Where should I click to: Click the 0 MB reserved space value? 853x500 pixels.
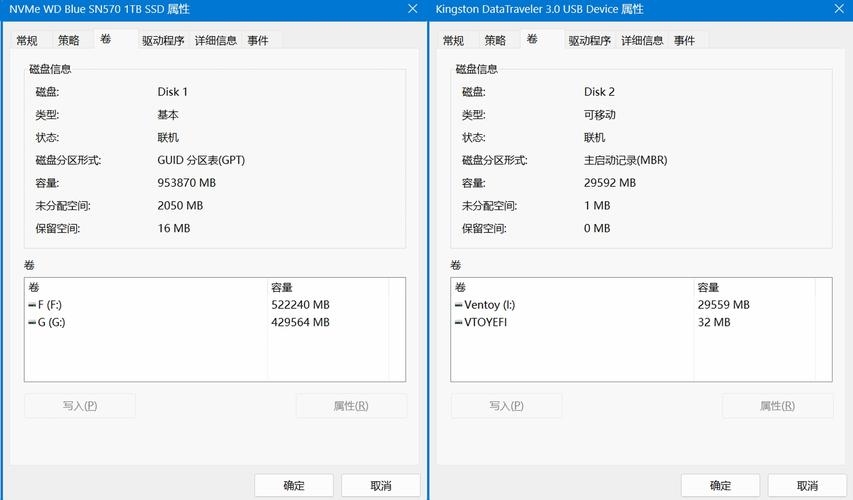point(597,229)
